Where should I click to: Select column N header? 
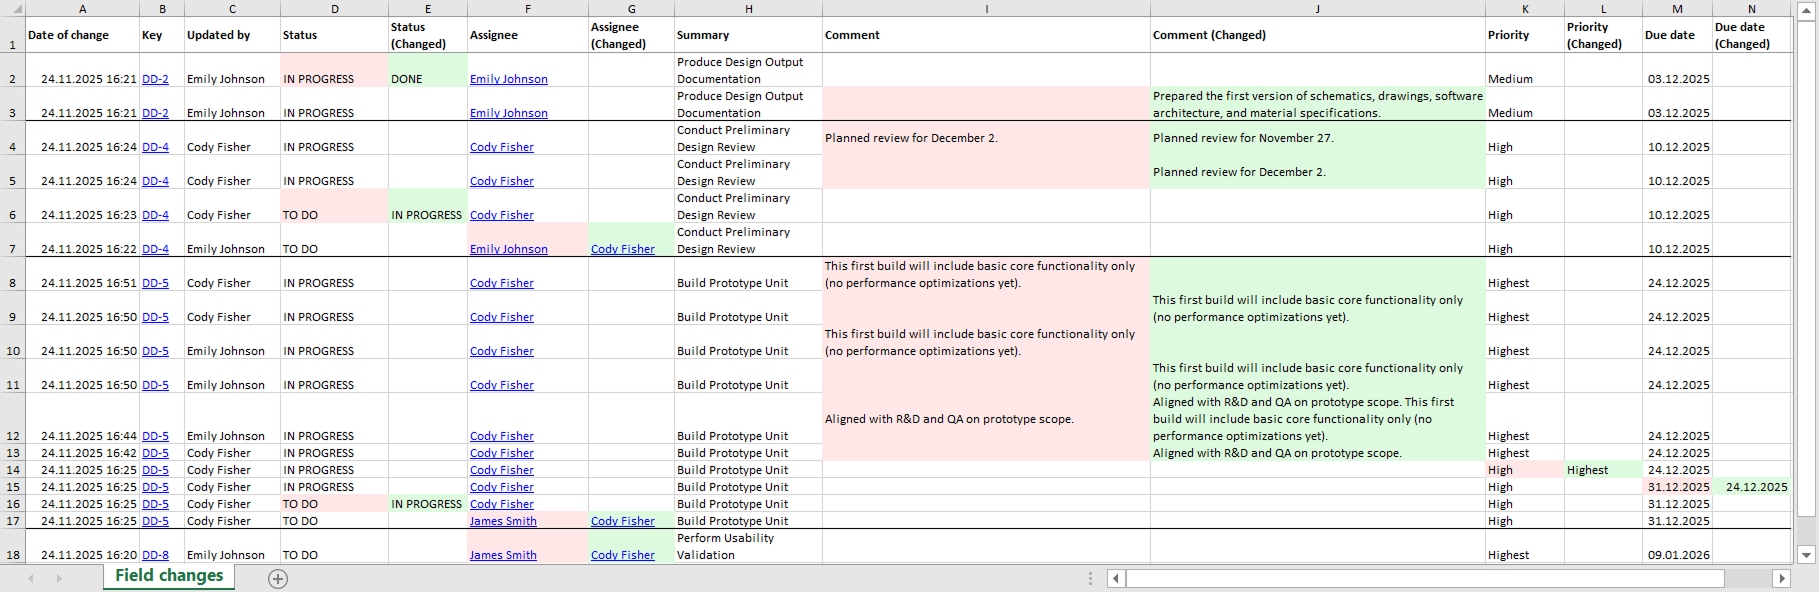click(1752, 8)
